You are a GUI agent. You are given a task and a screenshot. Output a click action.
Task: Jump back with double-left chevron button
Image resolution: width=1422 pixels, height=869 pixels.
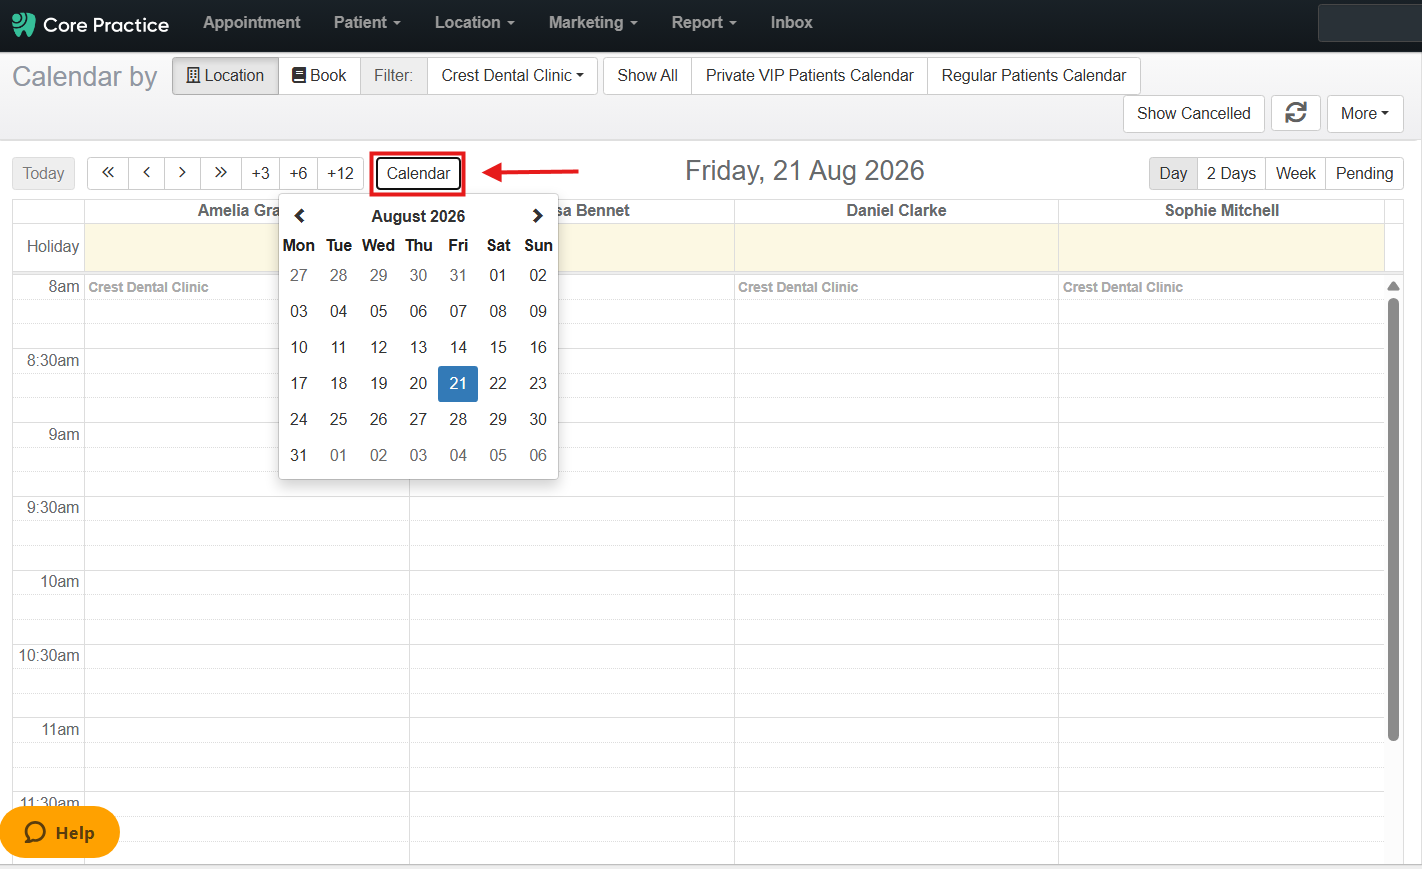click(108, 173)
